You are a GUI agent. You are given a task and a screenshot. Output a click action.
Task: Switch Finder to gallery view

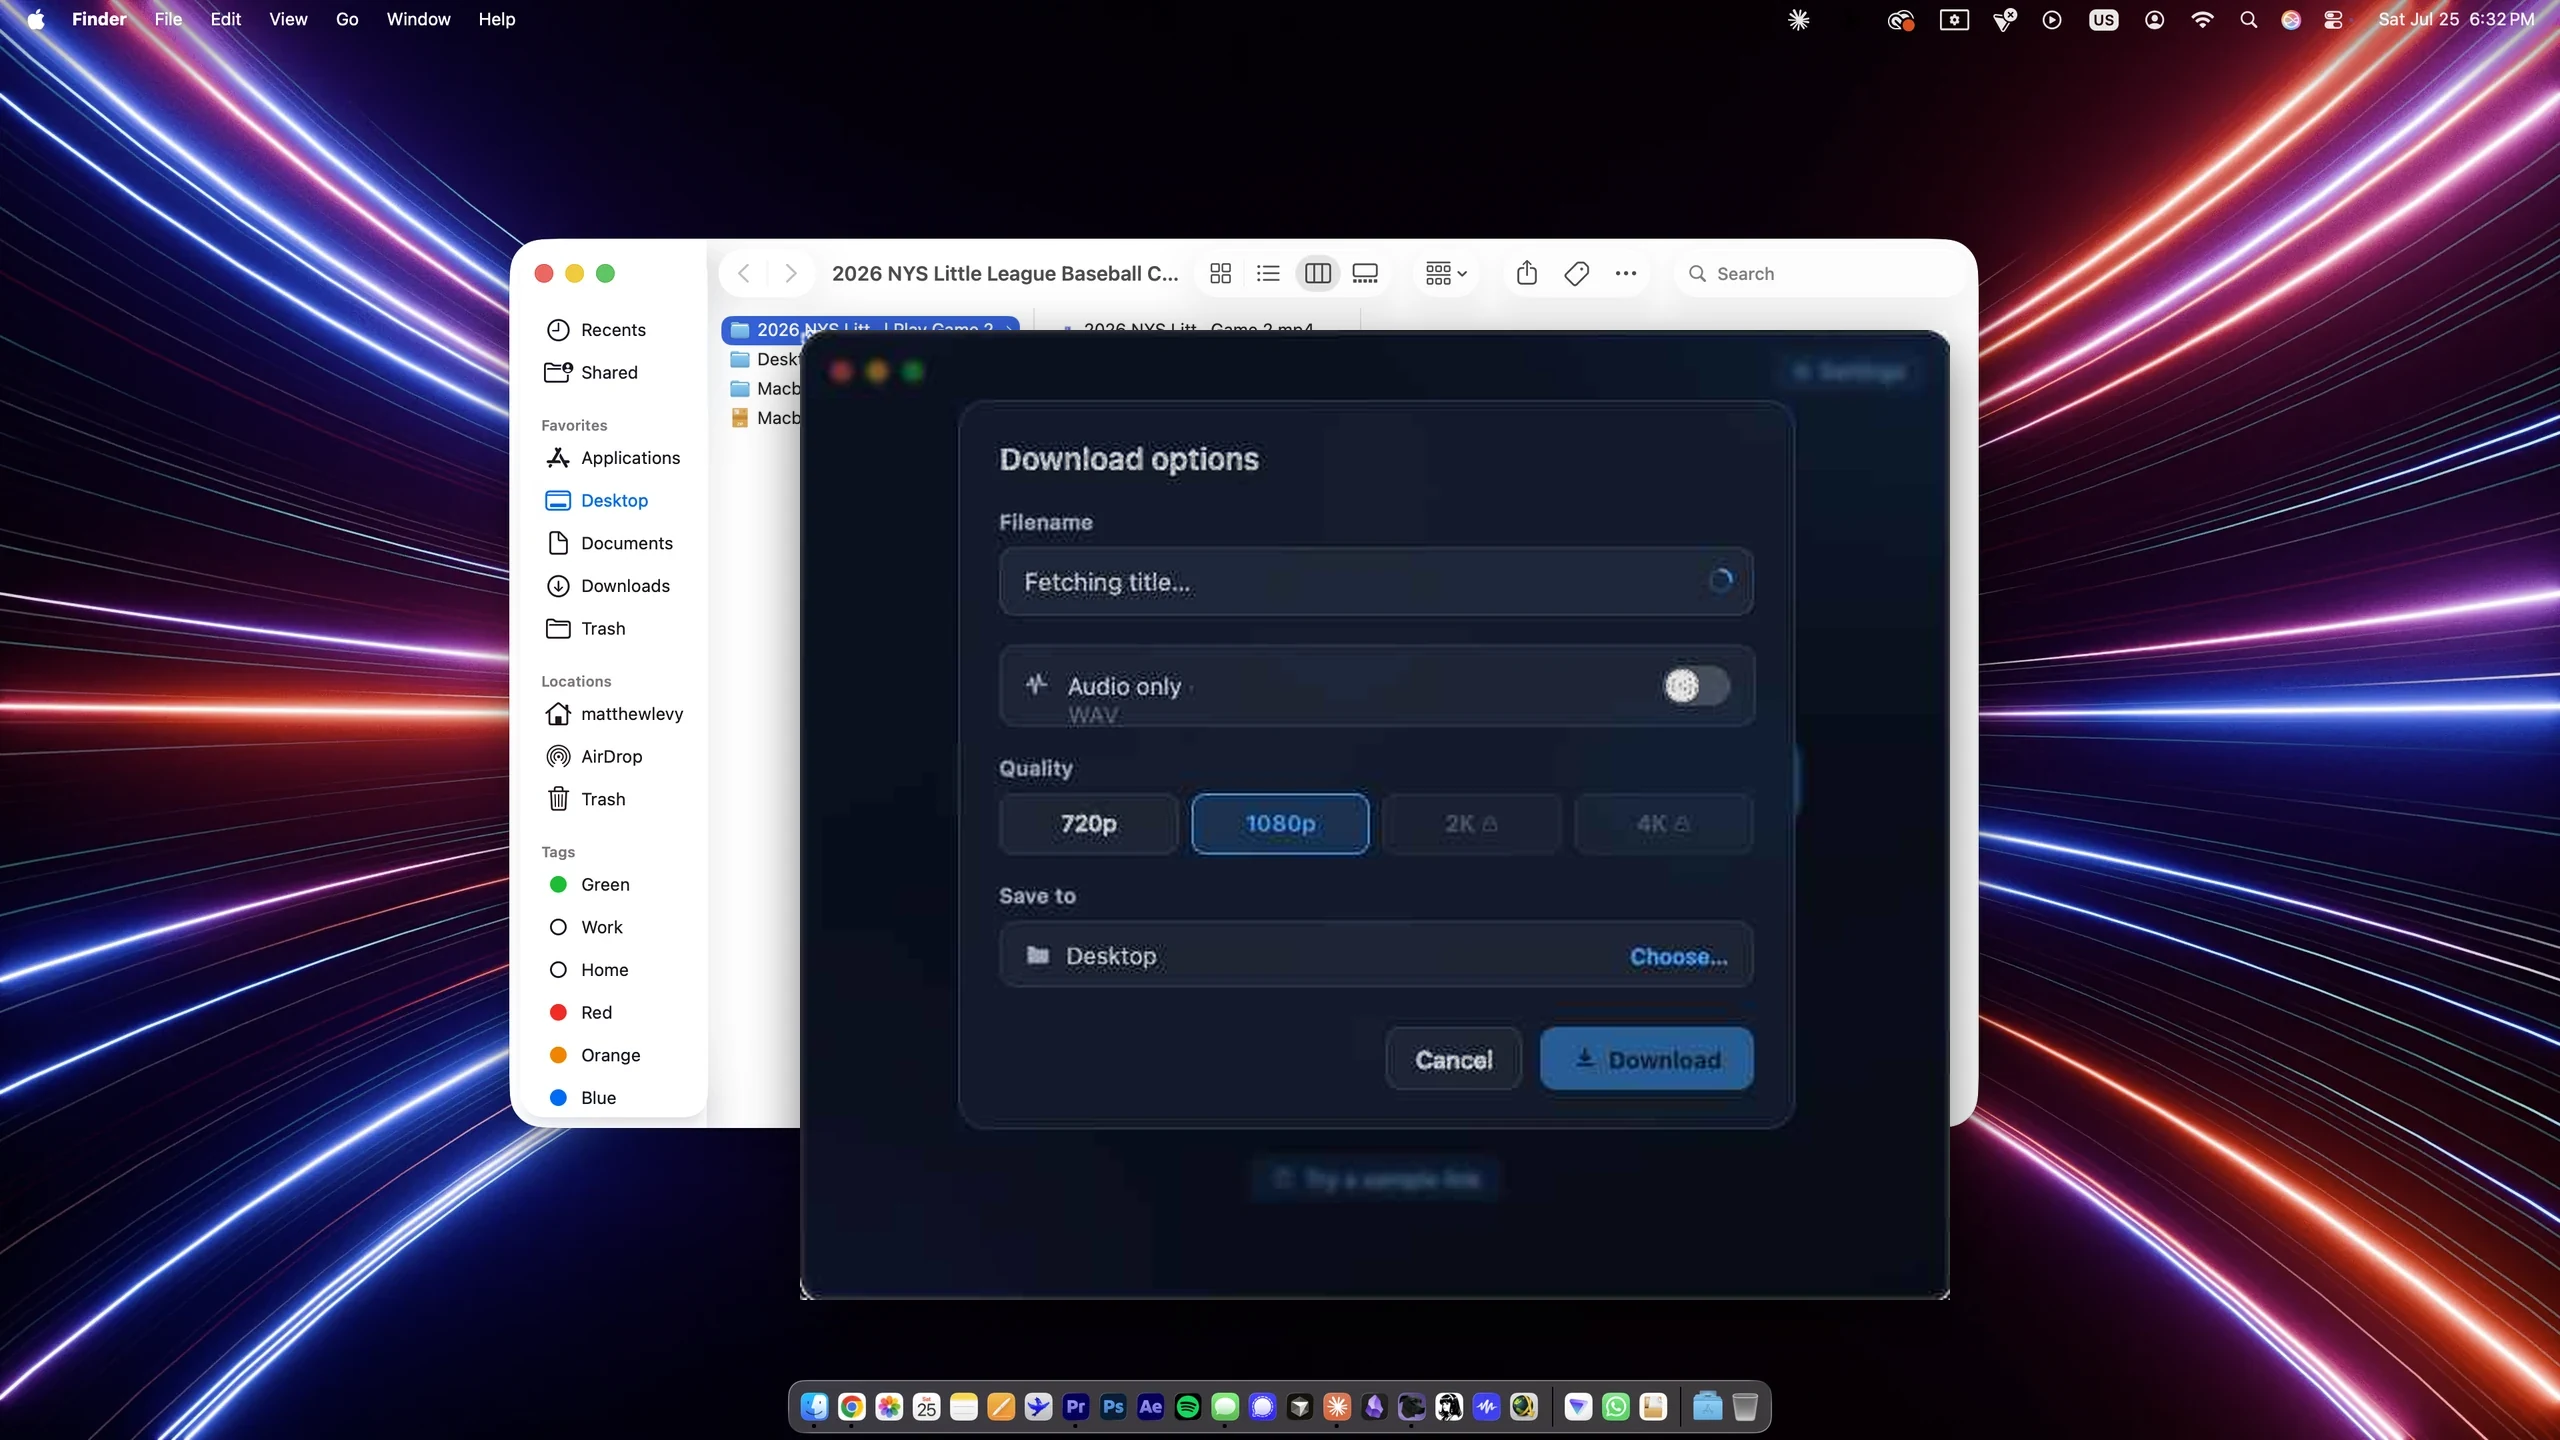click(1365, 273)
